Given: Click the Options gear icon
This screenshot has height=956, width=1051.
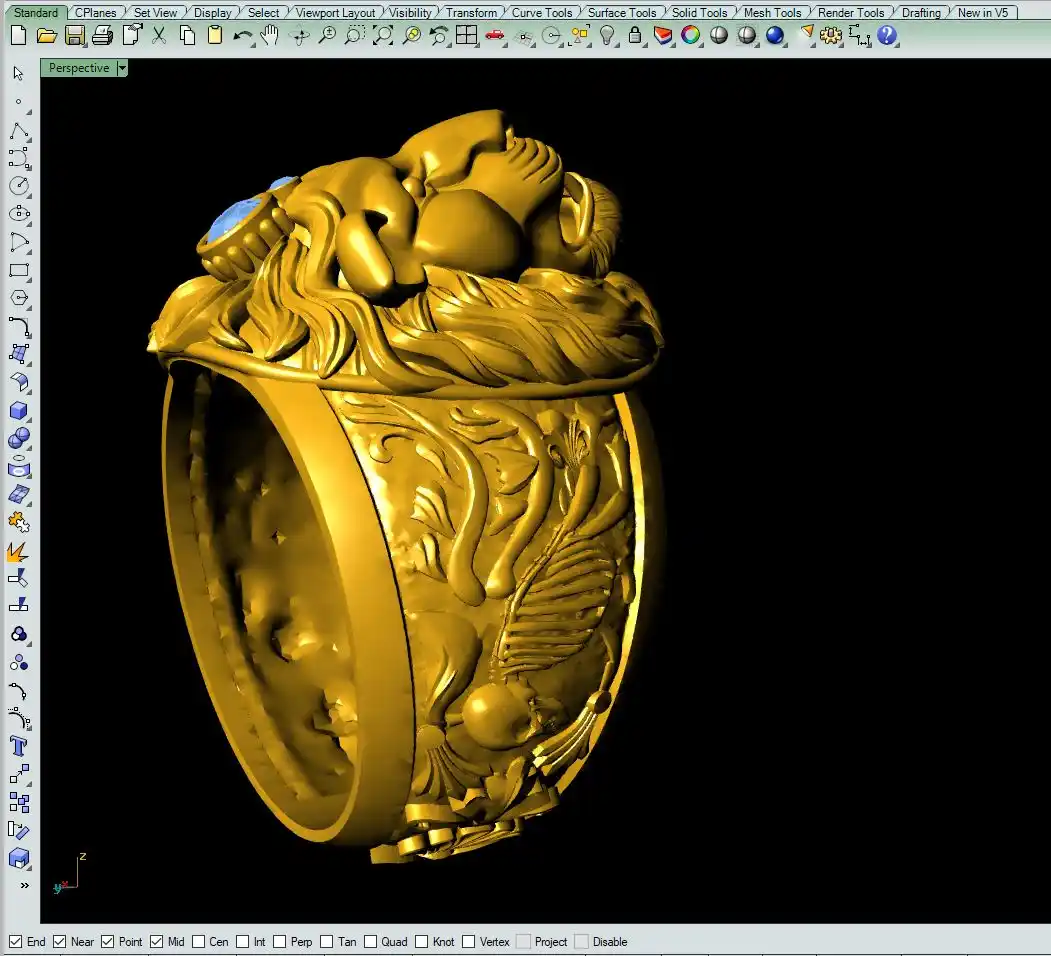Looking at the screenshot, I should (x=831, y=36).
